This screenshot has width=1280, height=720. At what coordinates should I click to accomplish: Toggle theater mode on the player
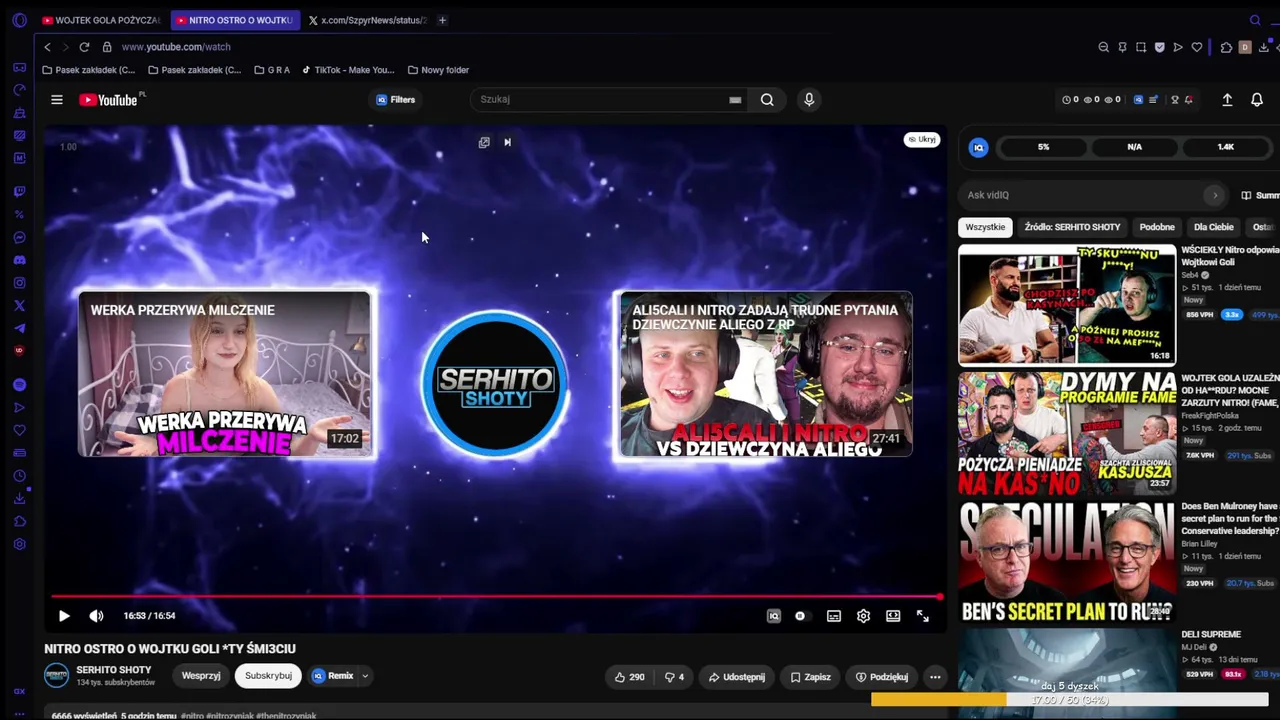click(893, 616)
